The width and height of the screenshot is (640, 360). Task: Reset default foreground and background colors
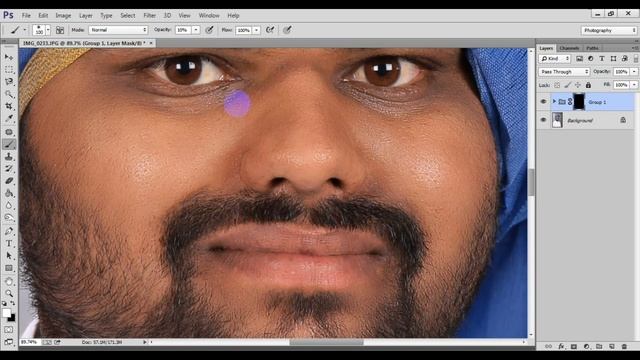coord(4,303)
